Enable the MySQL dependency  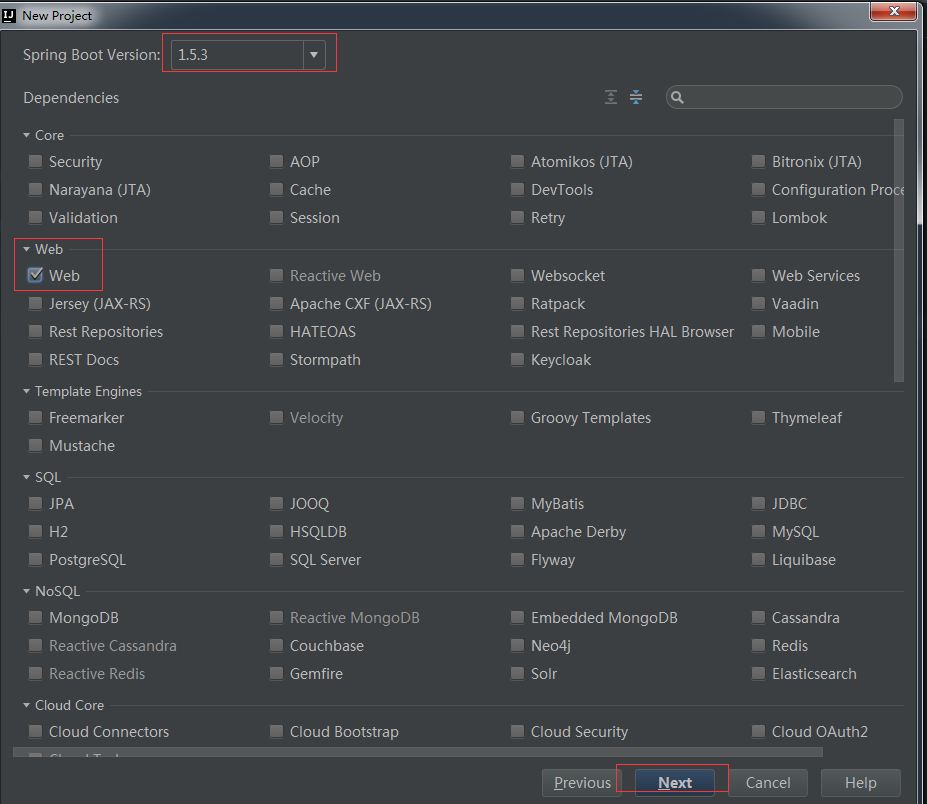pyautogui.click(x=758, y=531)
